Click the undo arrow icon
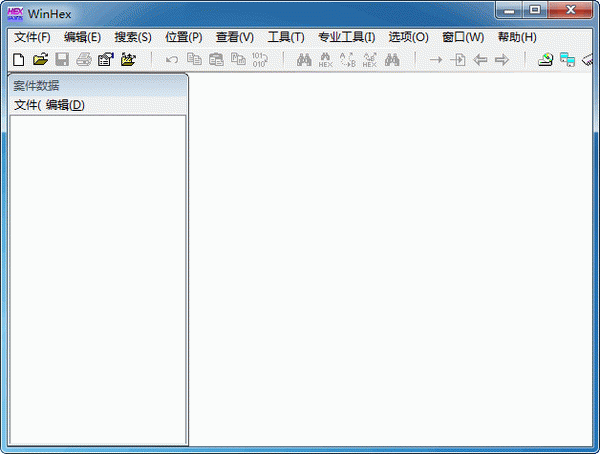Viewport: 600px width, 454px height. tap(172, 60)
